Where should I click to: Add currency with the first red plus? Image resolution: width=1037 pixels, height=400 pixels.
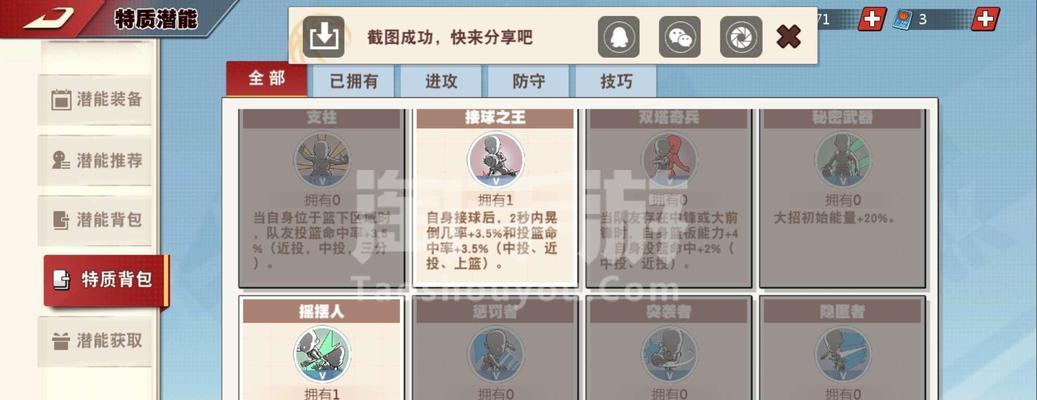tap(872, 19)
